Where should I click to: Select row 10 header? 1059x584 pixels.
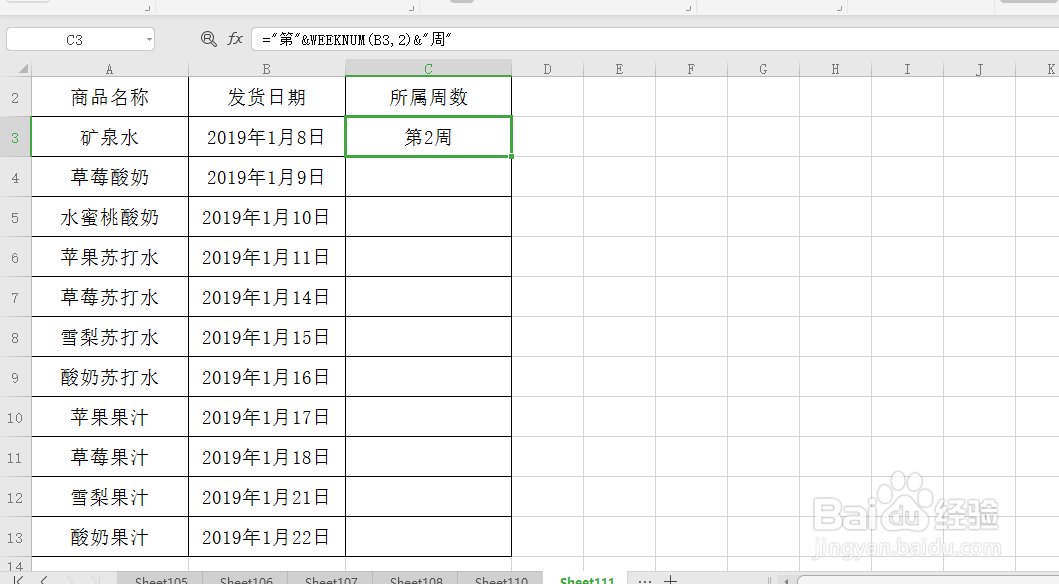(16, 417)
